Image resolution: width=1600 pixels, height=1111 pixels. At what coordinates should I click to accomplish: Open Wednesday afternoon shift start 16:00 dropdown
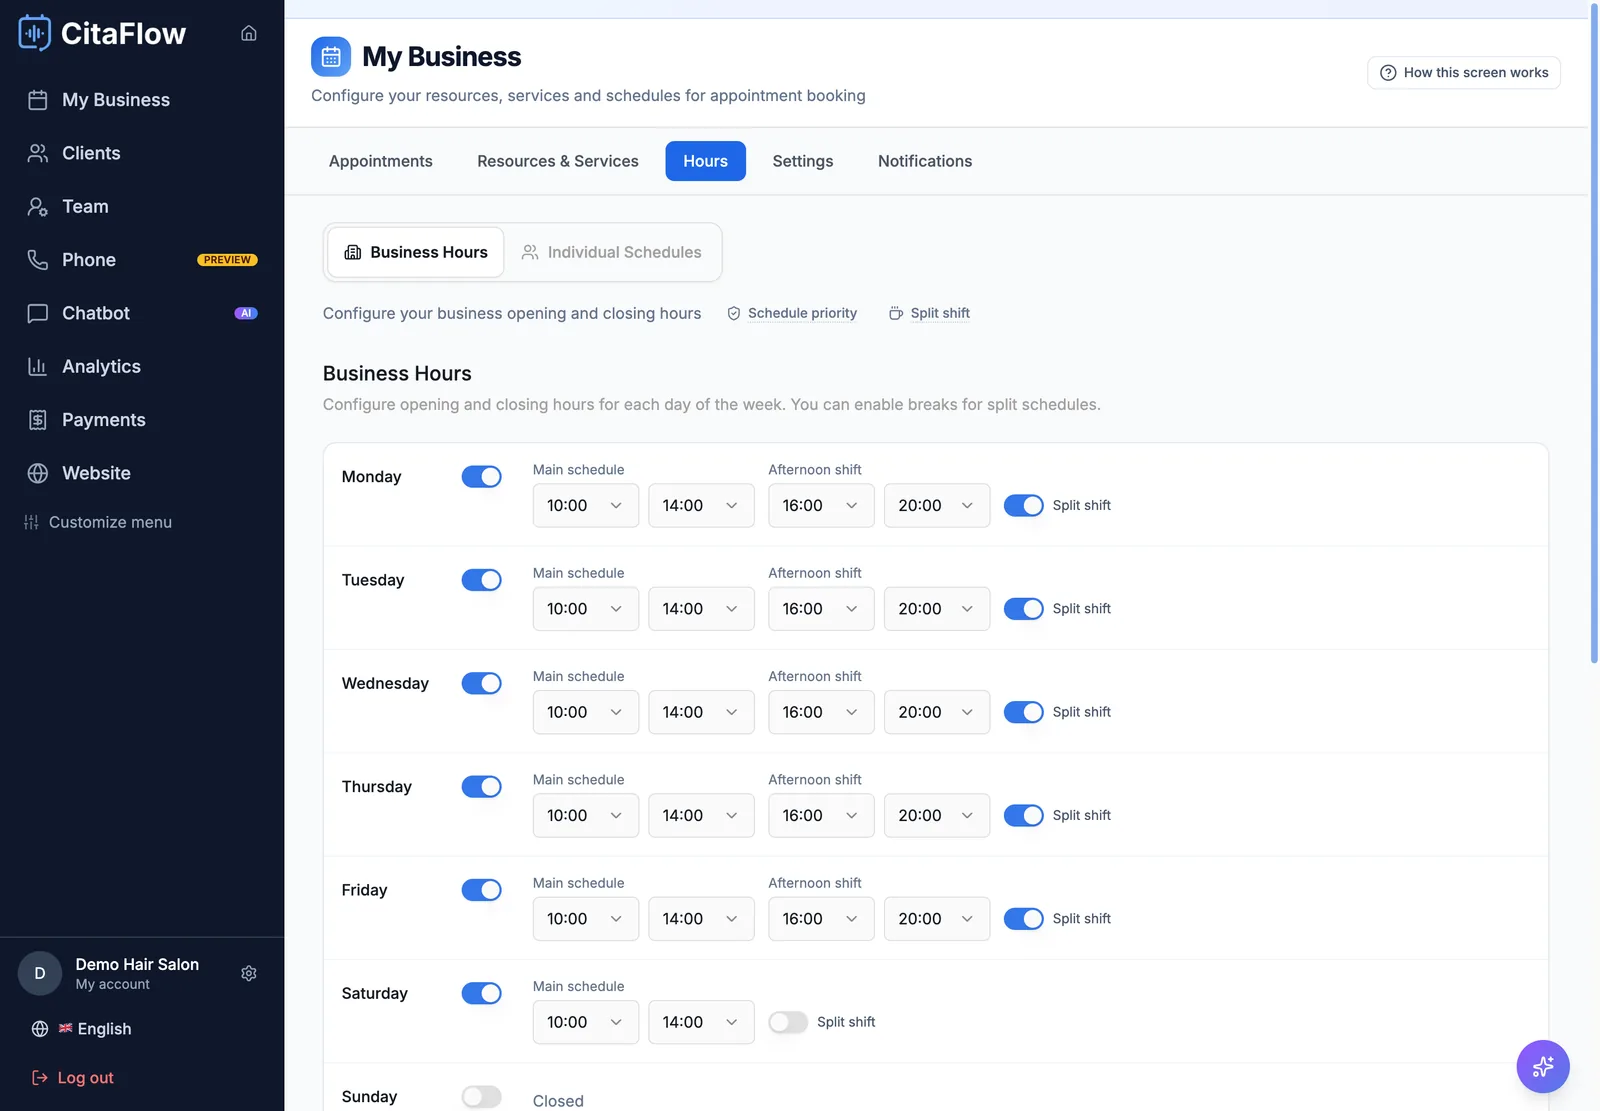(x=821, y=712)
